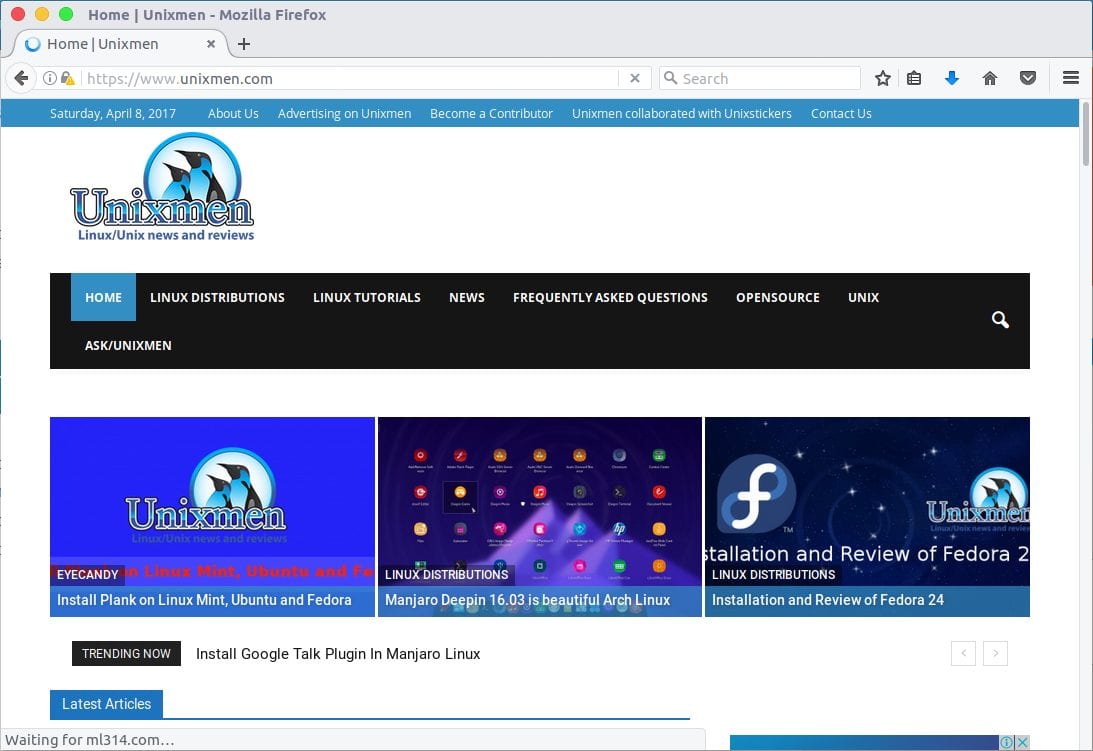Image resolution: width=1093 pixels, height=751 pixels.
Task: Open the NEWS menu item
Action: click(467, 297)
